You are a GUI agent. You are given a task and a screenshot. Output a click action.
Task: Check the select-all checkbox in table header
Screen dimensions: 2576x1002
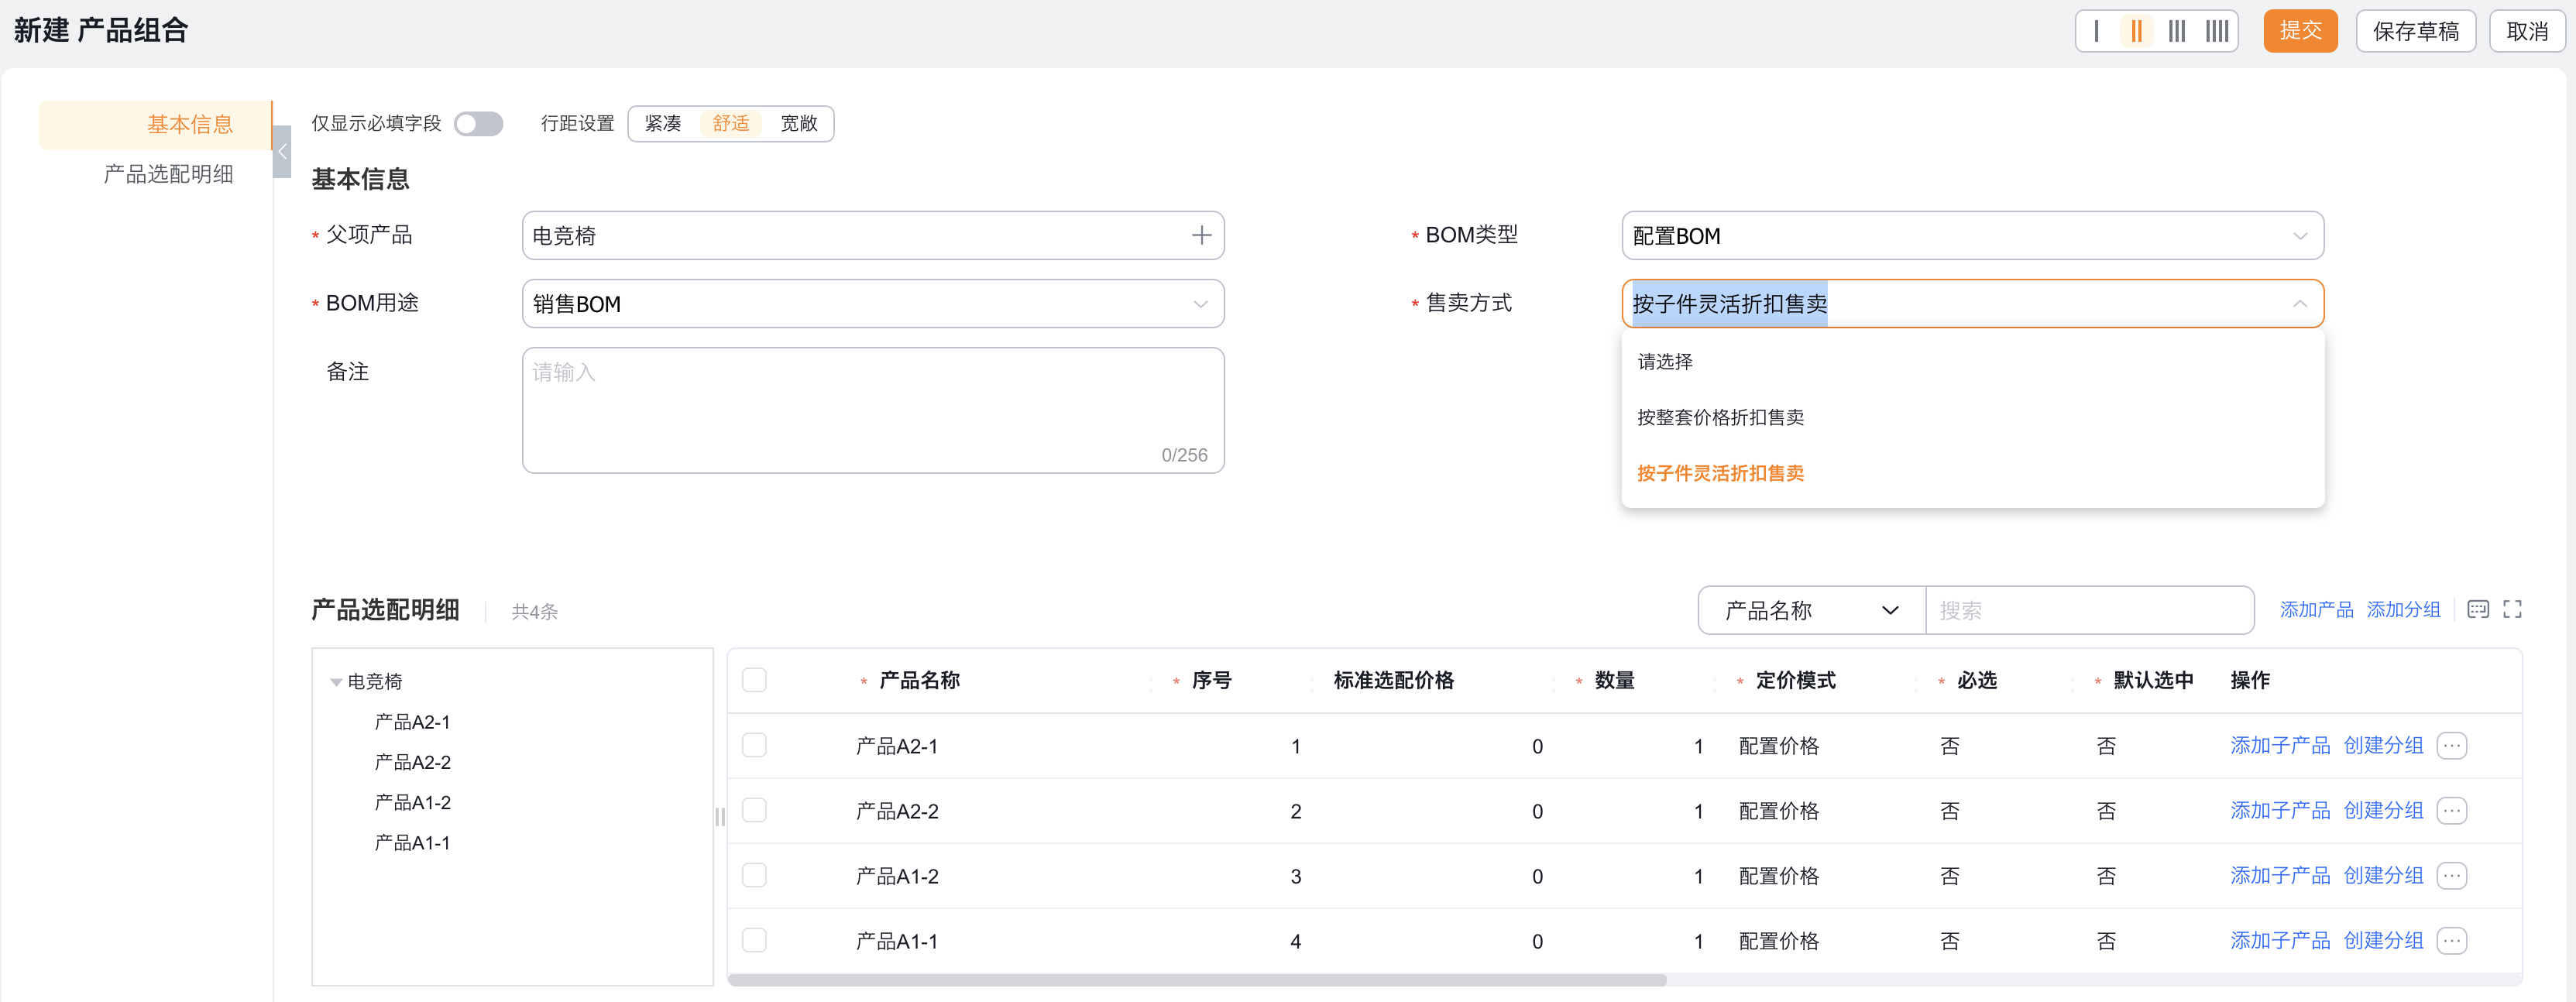755,680
